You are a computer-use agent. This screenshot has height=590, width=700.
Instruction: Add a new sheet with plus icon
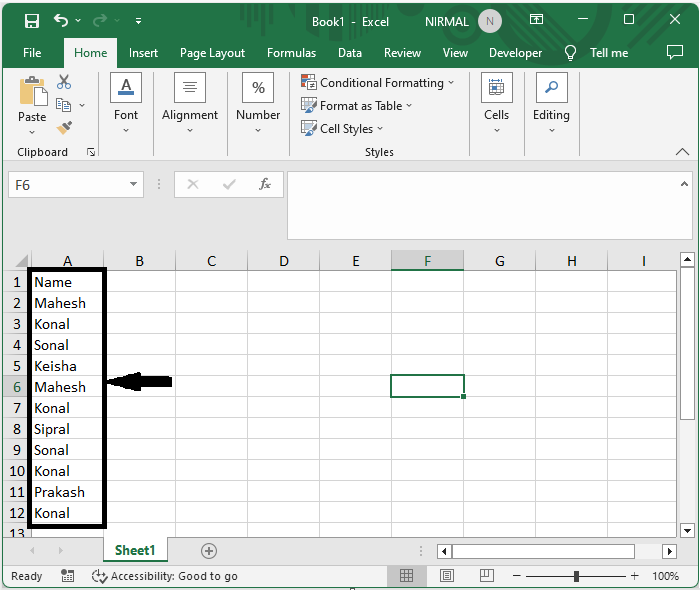(209, 551)
